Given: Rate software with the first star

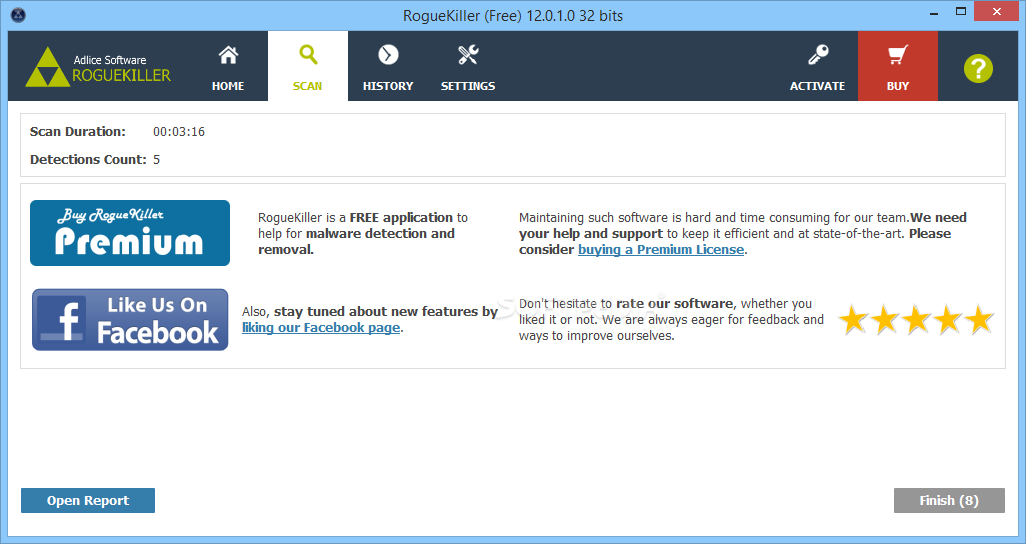Looking at the screenshot, I should point(853,319).
